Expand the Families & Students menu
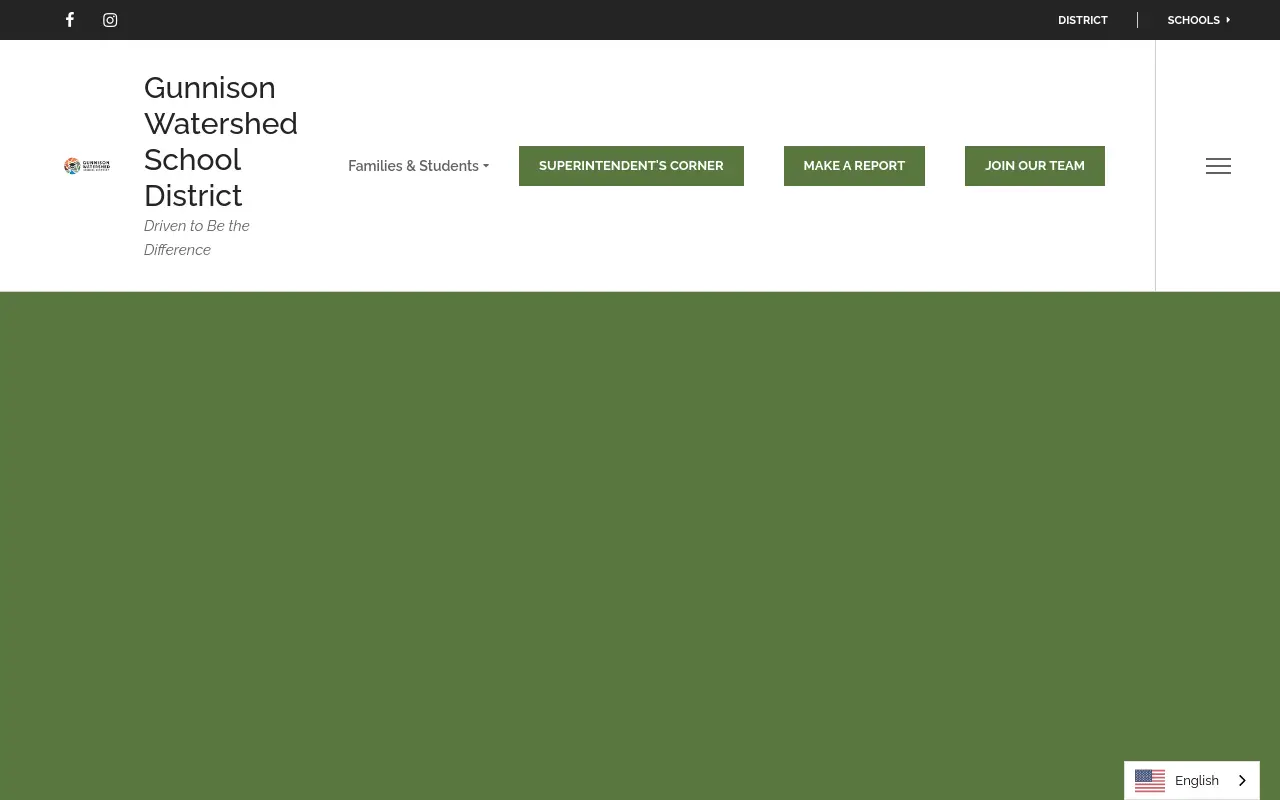1280x800 pixels. pyautogui.click(x=418, y=166)
